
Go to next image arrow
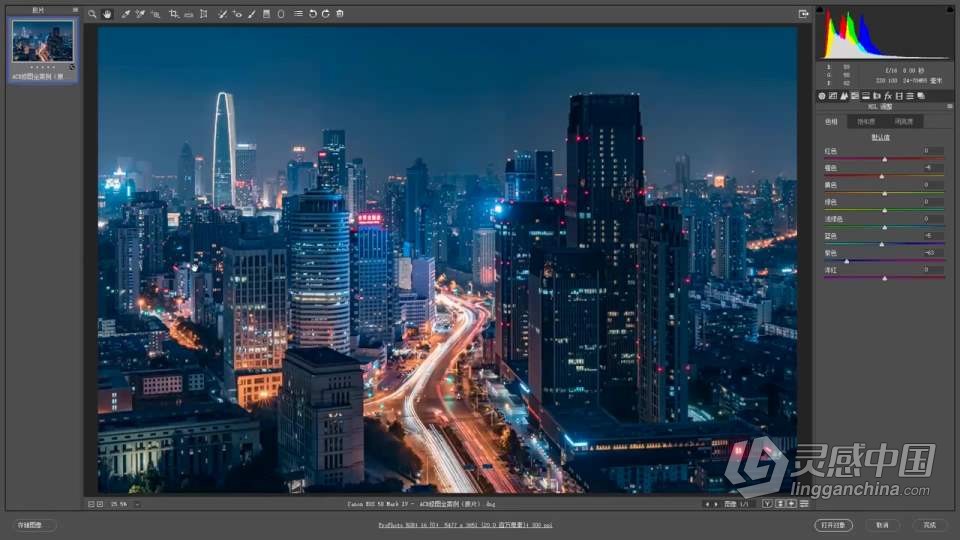coord(716,504)
